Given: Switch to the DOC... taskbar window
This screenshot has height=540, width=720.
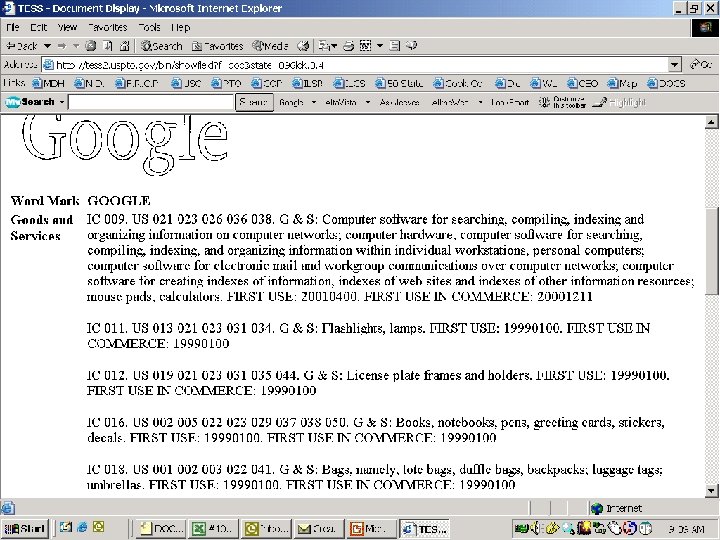Looking at the screenshot, I should 162,529.
